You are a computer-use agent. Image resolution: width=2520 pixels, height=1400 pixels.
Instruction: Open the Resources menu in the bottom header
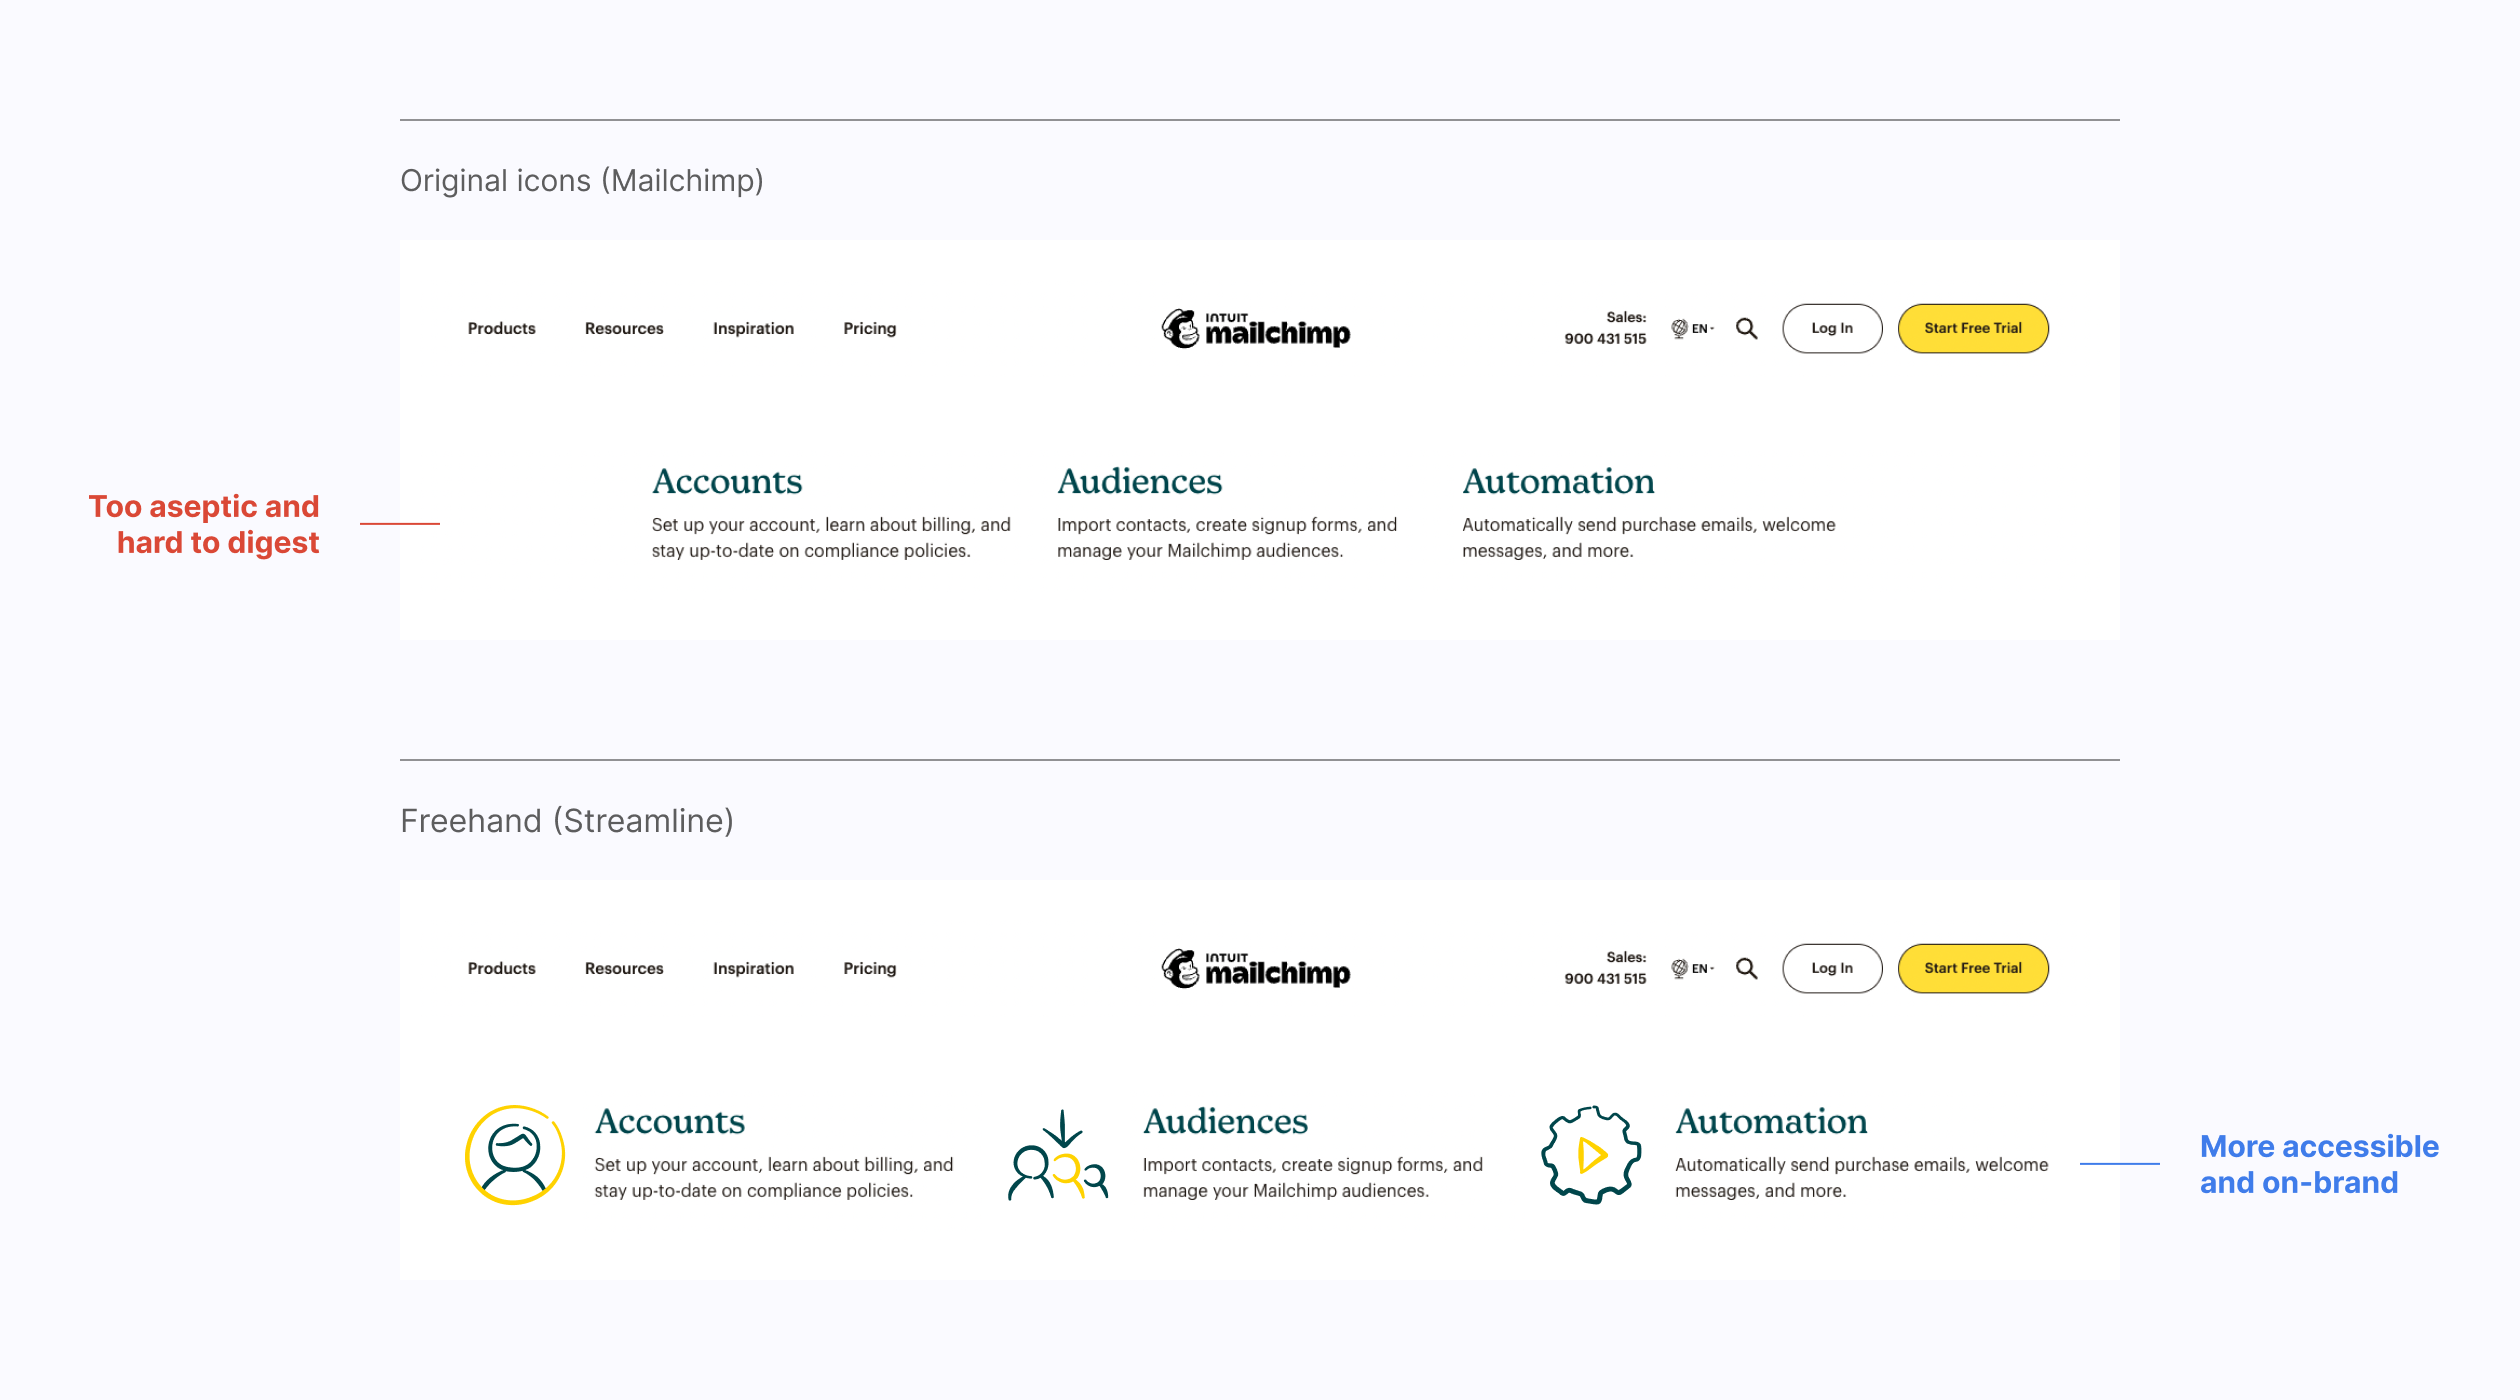(x=624, y=969)
